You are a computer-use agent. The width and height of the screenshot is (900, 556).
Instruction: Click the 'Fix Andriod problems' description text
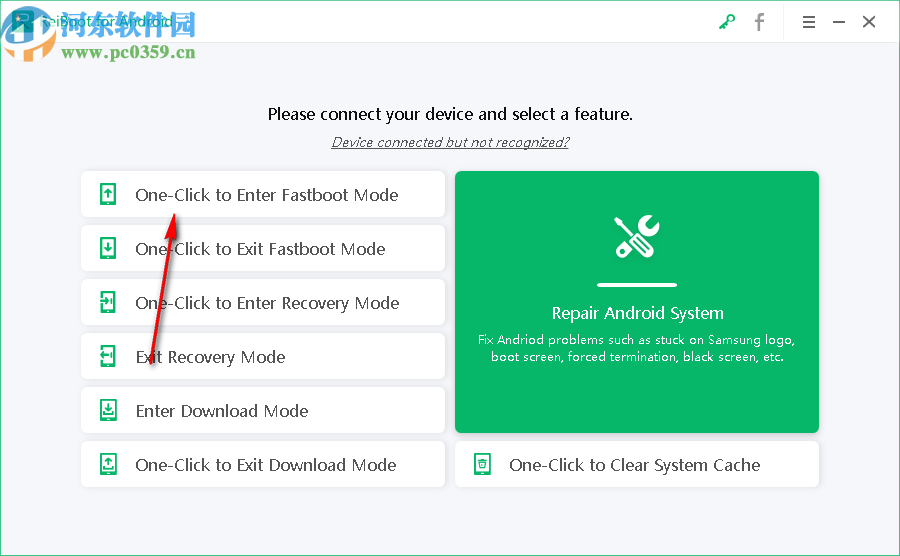click(637, 348)
